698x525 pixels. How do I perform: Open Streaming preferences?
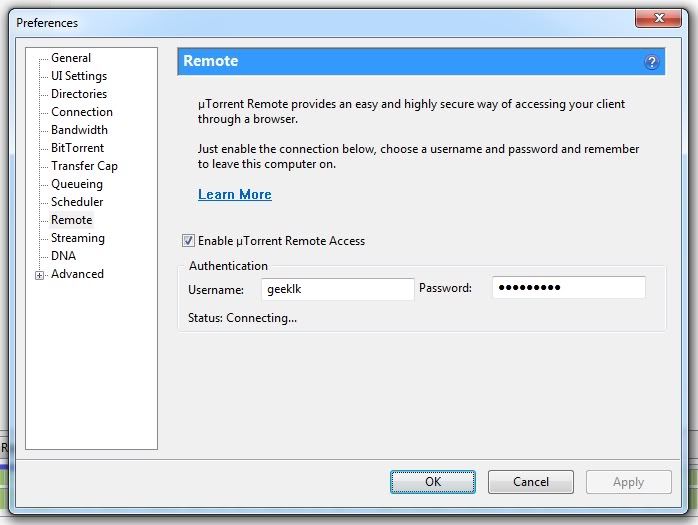[x=78, y=238]
